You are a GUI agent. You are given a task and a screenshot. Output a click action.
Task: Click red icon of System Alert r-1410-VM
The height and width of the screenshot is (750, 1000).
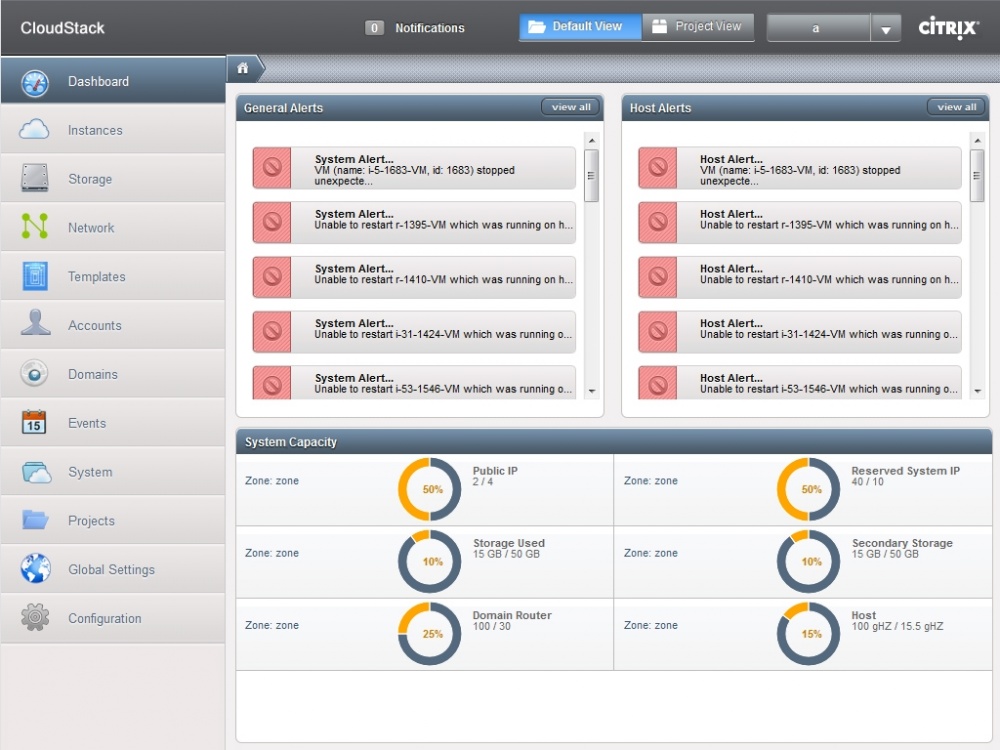click(x=272, y=277)
